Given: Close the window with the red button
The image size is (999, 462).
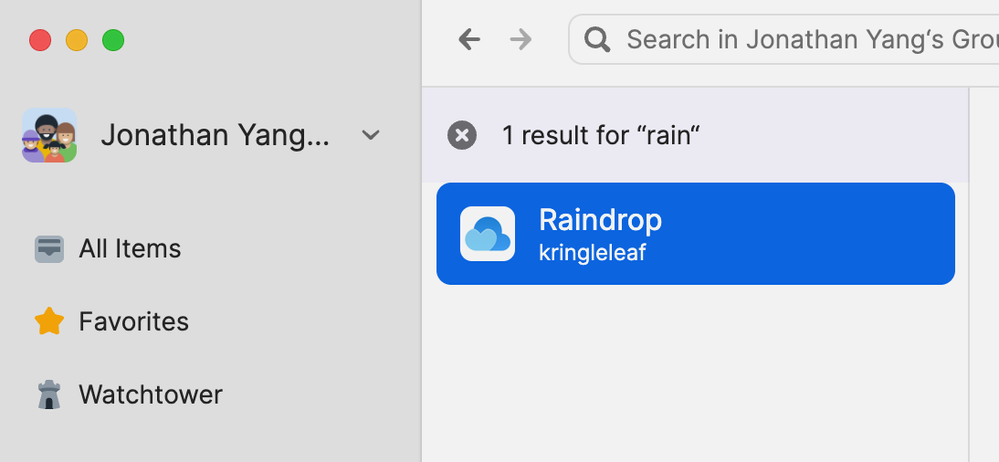Looking at the screenshot, I should coord(40,41).
